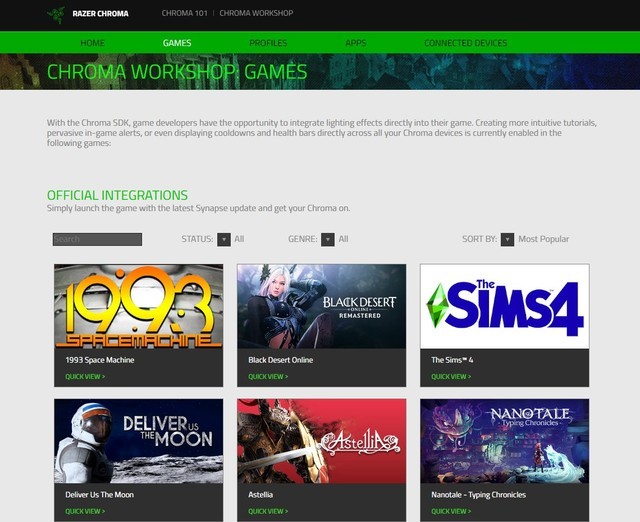This screenshot has width=640, height=522.
Task: Open the Chroma Workshop link
Action: click(x=256, y=13)
